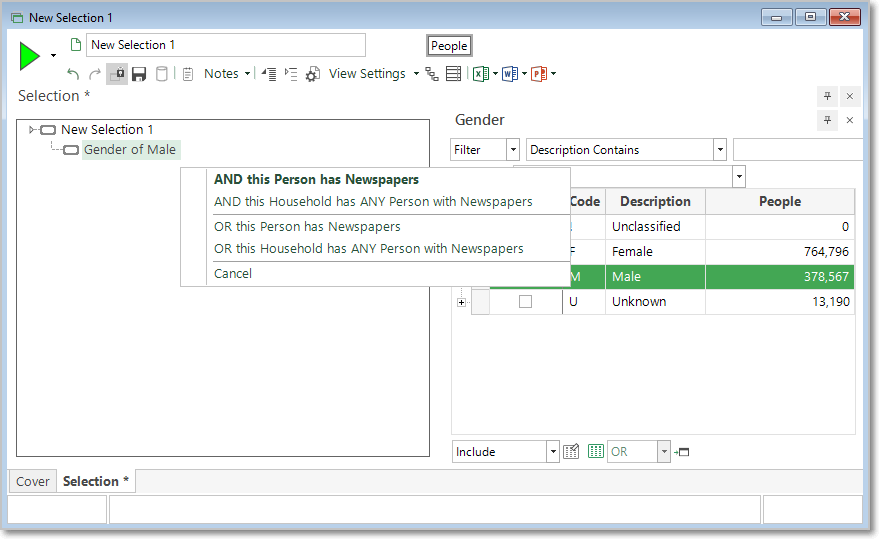879x539 pixels.
Task: Open the dropdown arrow beside the play button
Action: click(x=53, y=56)
